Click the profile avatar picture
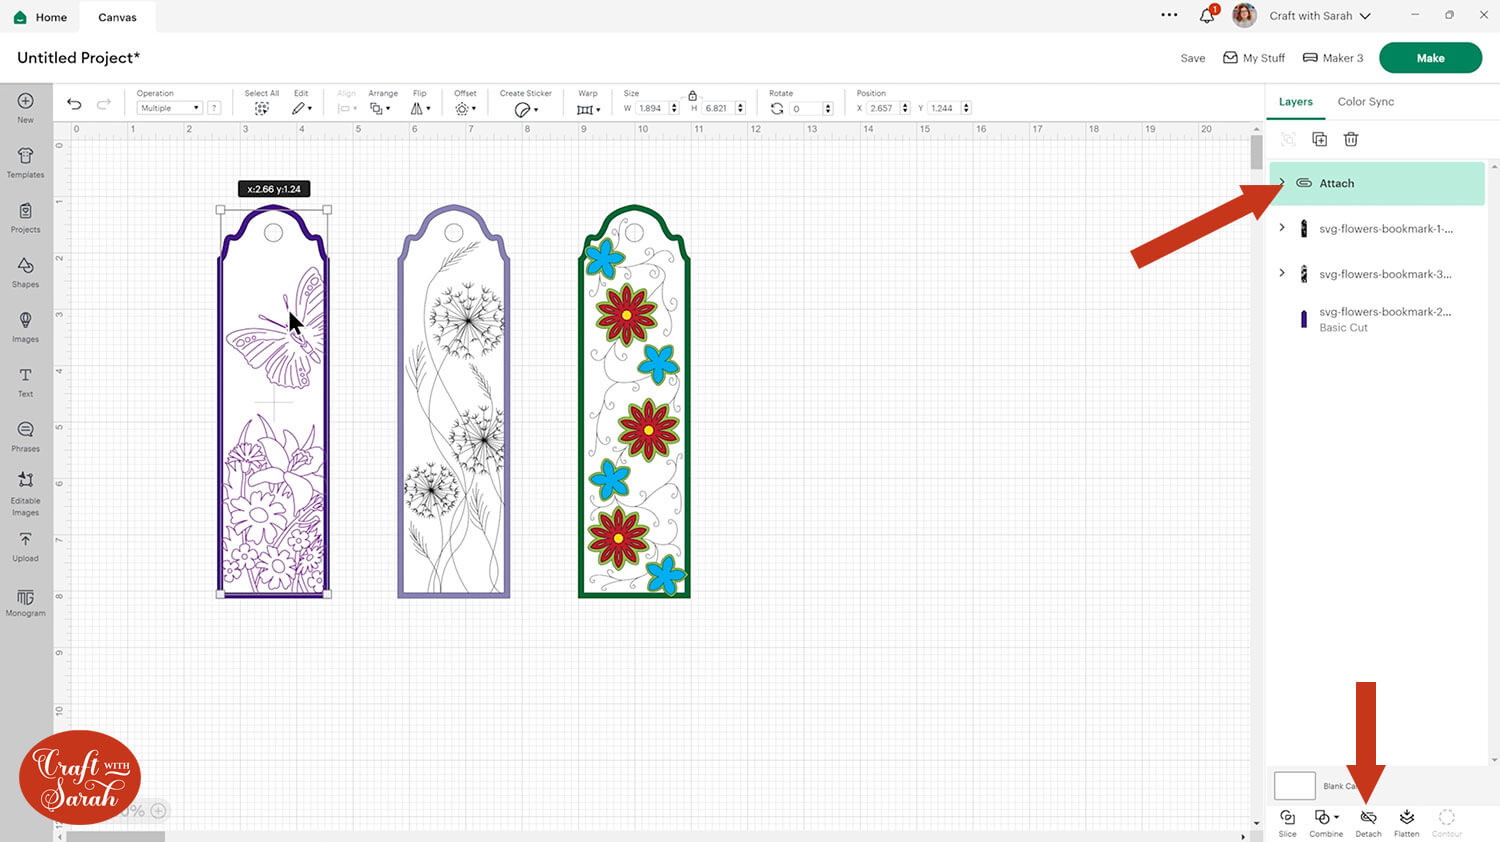This screenshot has width=1500, height=842. 1244,15
